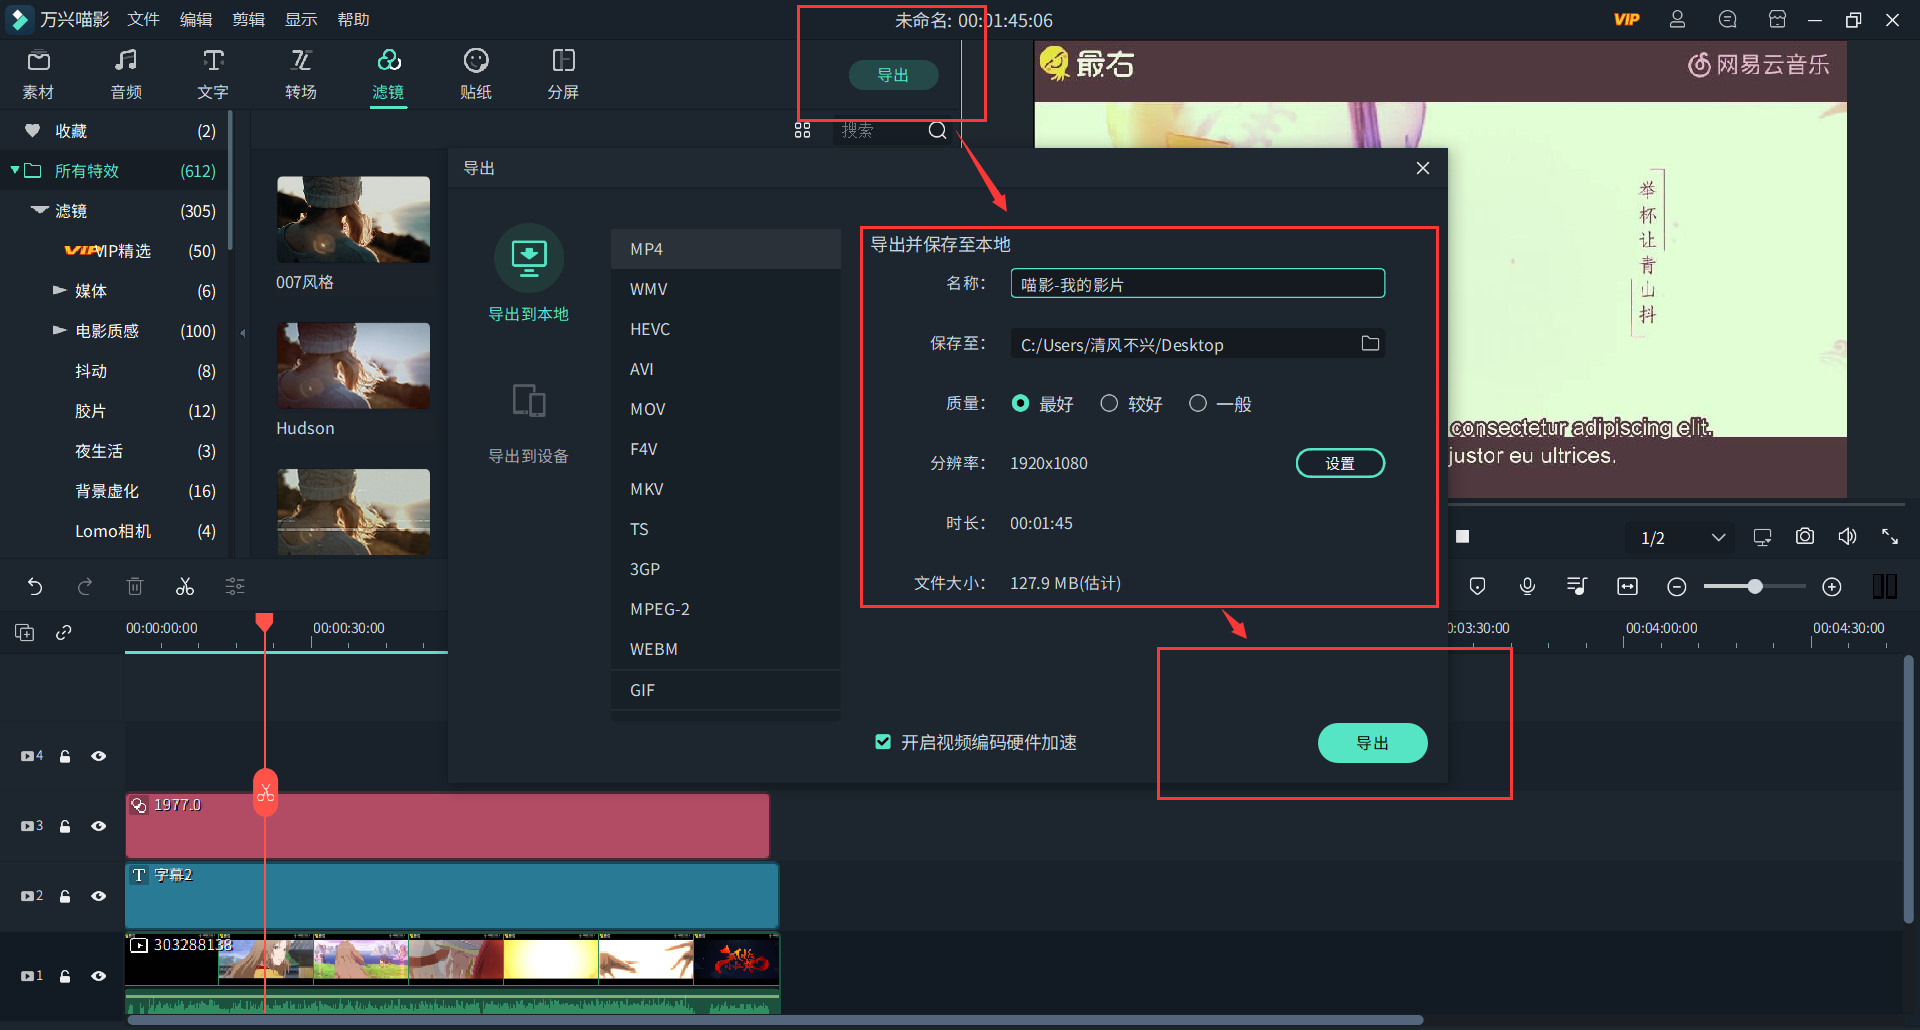Click the microphone recording icon
The image size is (1920, 1030).
[1527, 586]
